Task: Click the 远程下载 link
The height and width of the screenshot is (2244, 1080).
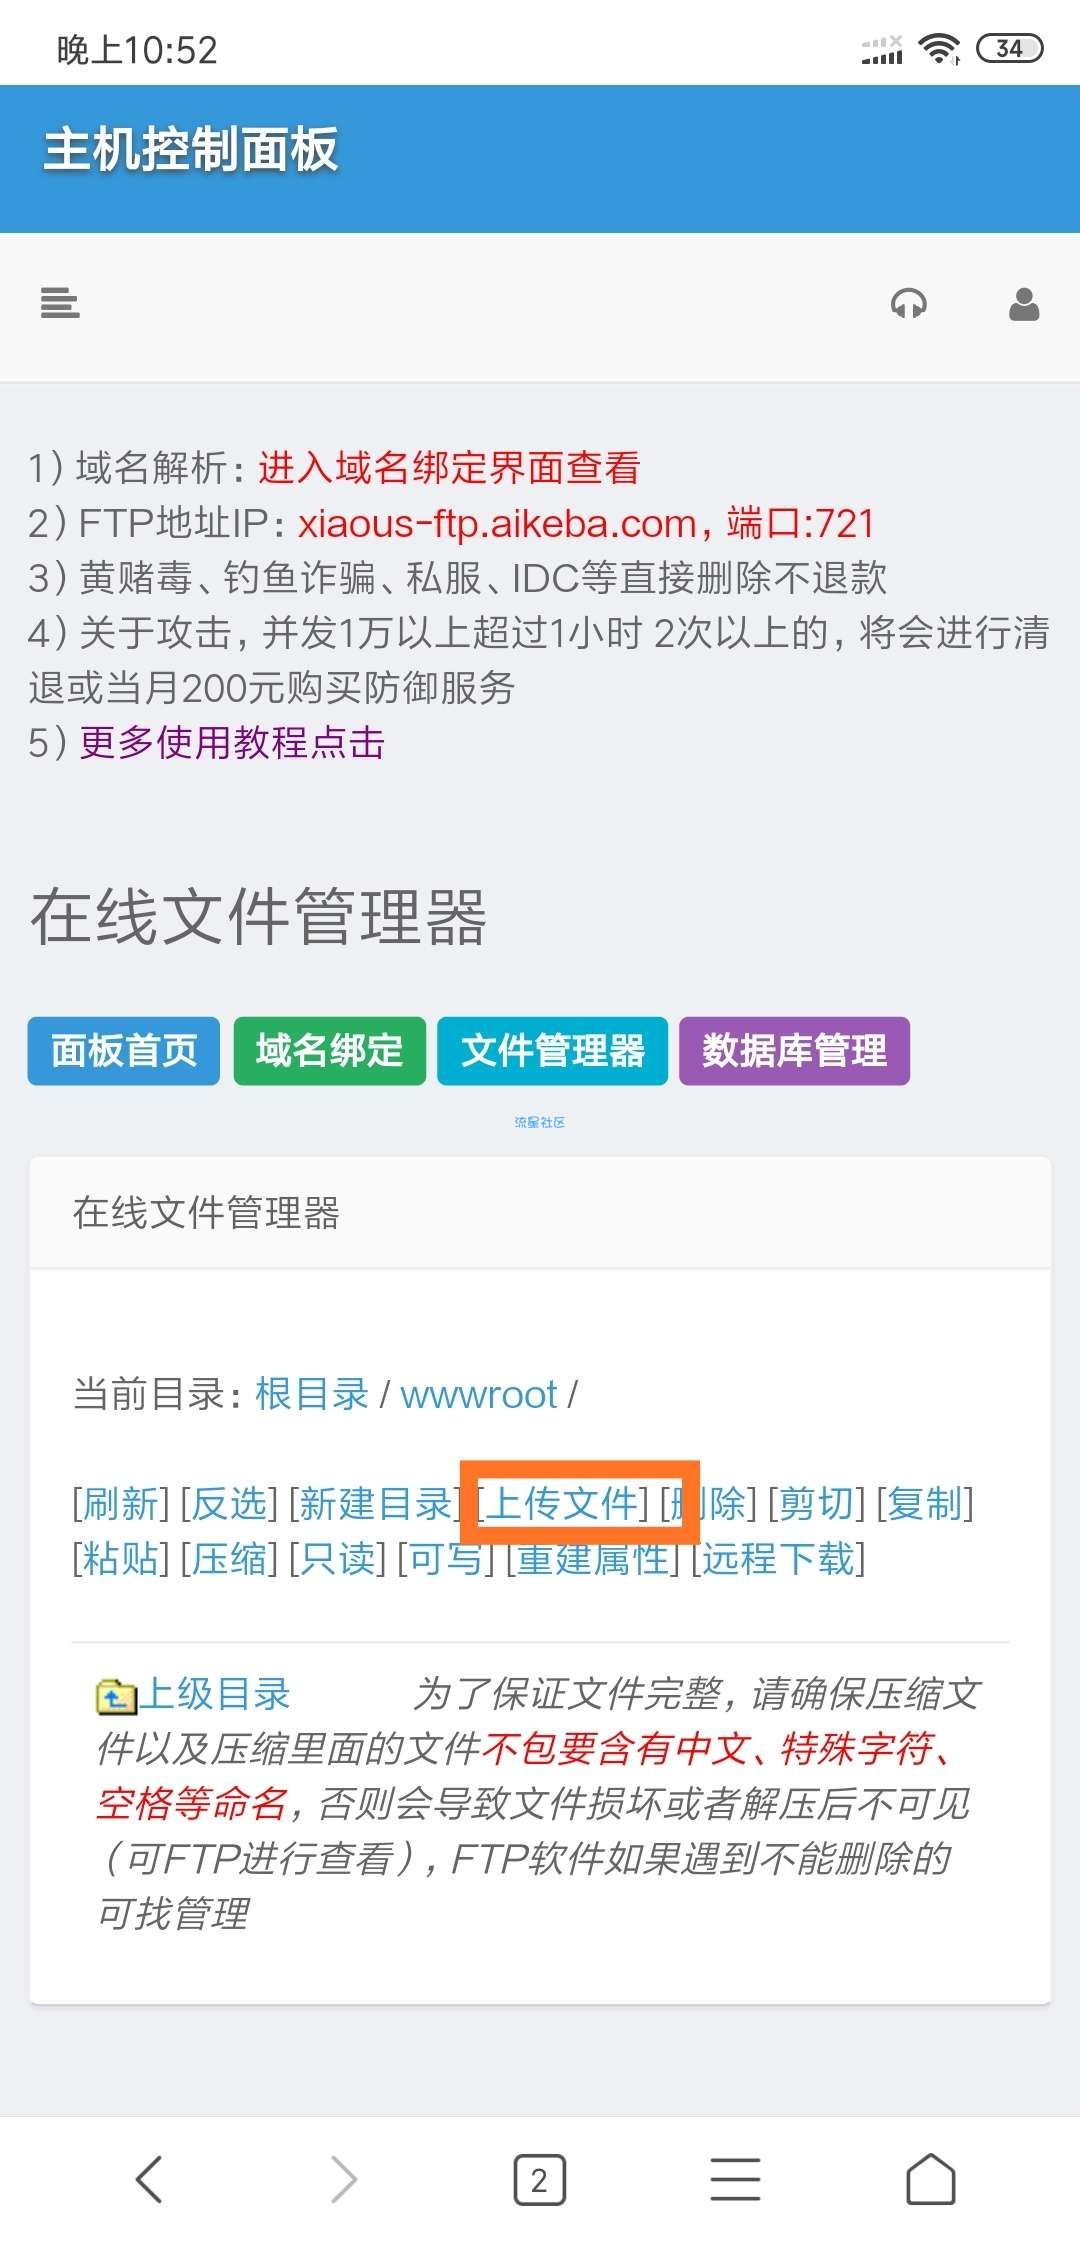Action: (778, 1559)
